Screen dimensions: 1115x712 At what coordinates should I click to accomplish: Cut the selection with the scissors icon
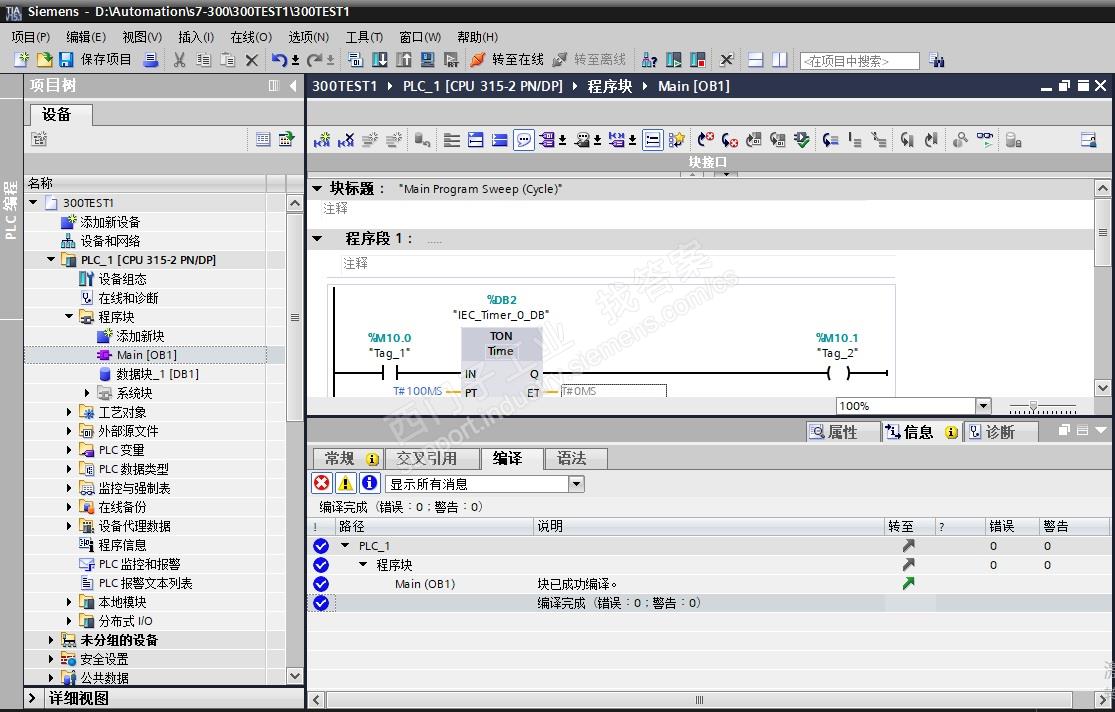pos(179,60)
